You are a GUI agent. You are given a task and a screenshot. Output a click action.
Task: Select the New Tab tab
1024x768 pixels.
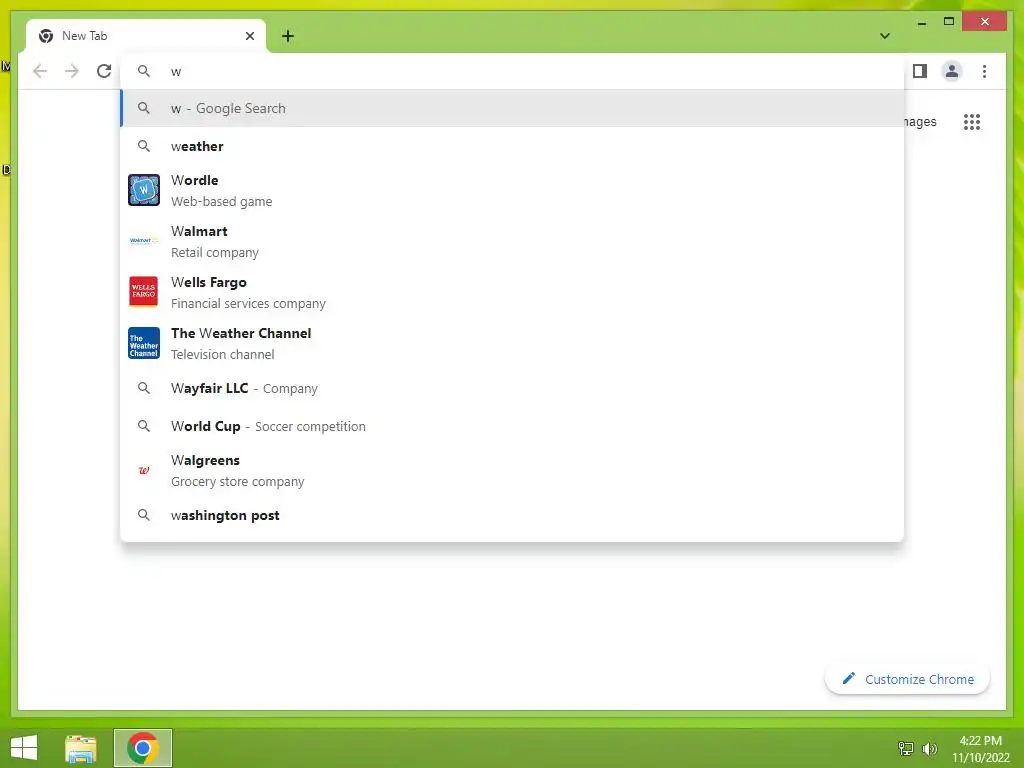point(146,36)
